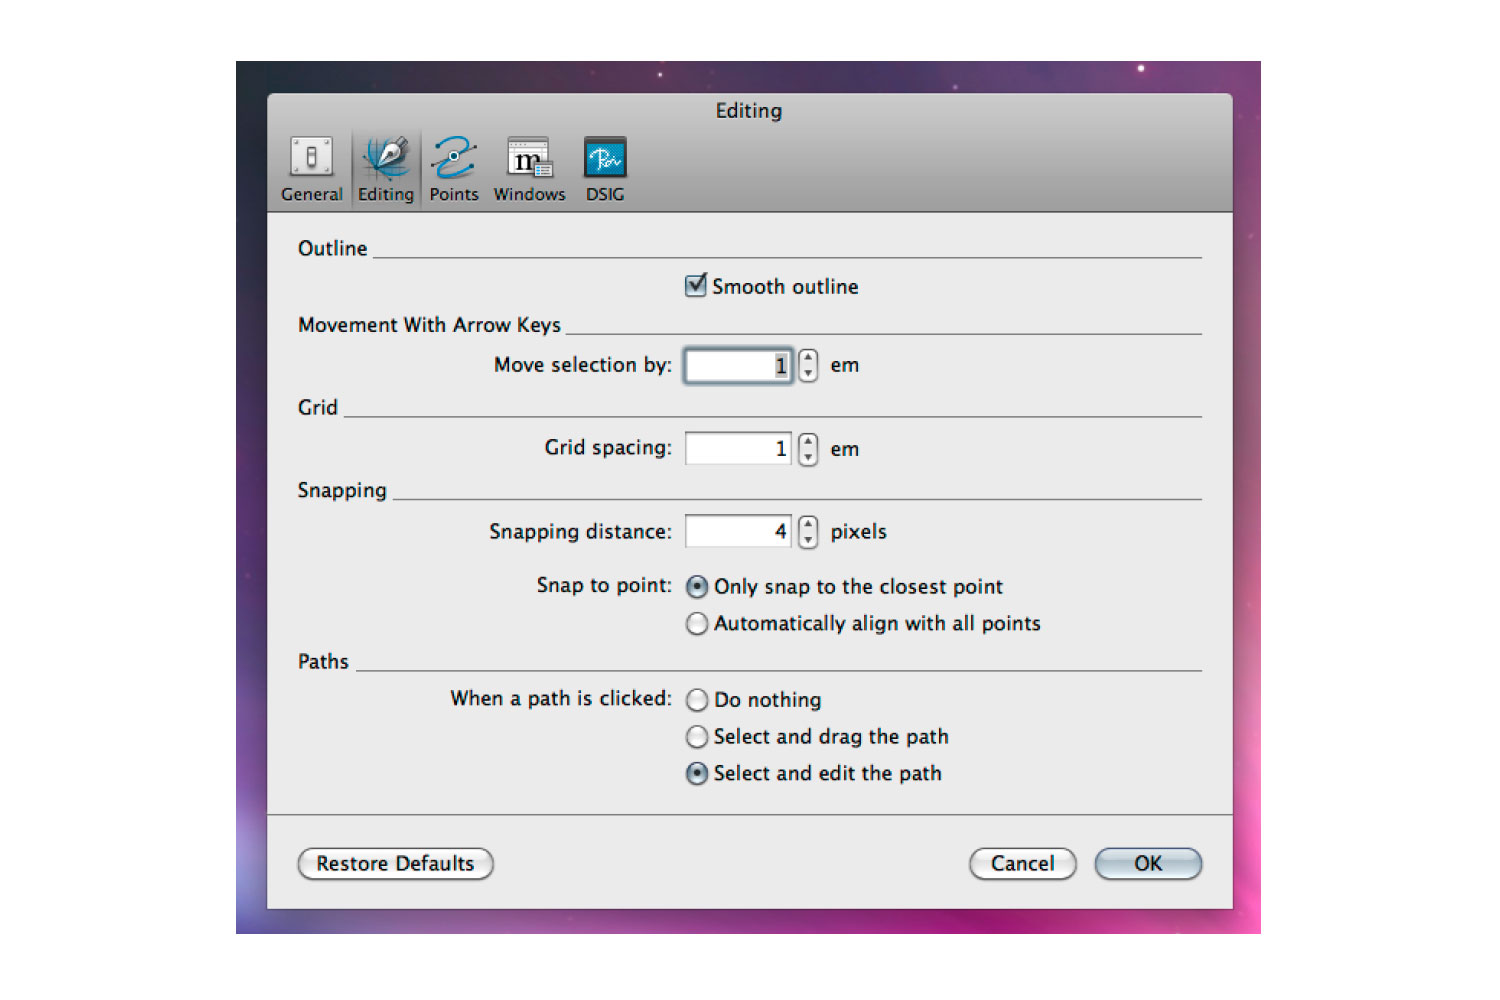Screen dimensions: 1500x1000
Task: Click the Grid spacing value field
Action: (x=738, y=449)
